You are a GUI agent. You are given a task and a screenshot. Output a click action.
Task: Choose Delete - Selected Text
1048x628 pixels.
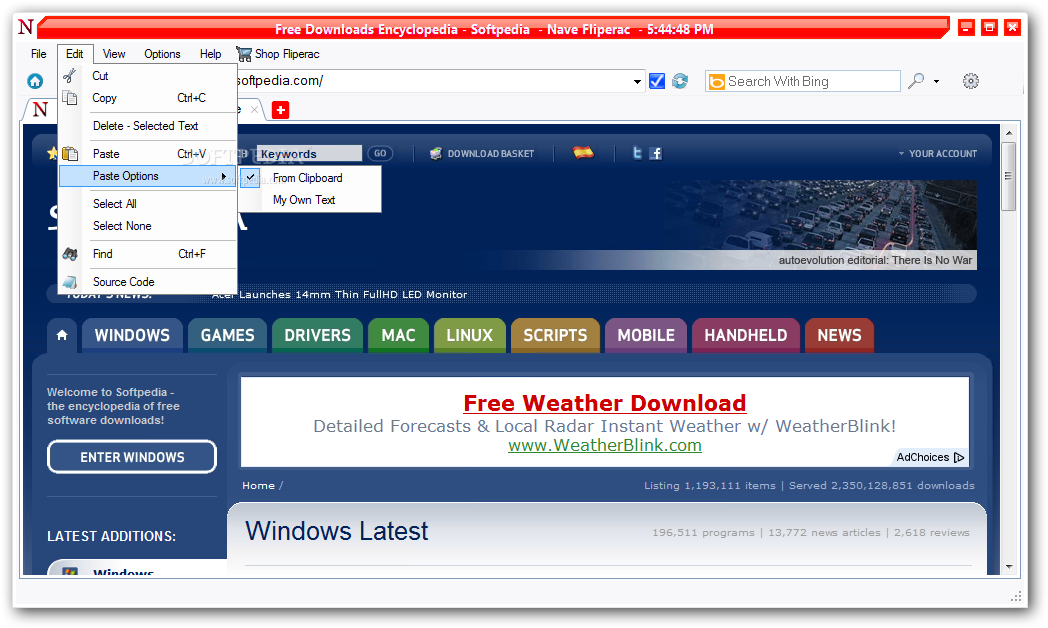click(148, 126)
